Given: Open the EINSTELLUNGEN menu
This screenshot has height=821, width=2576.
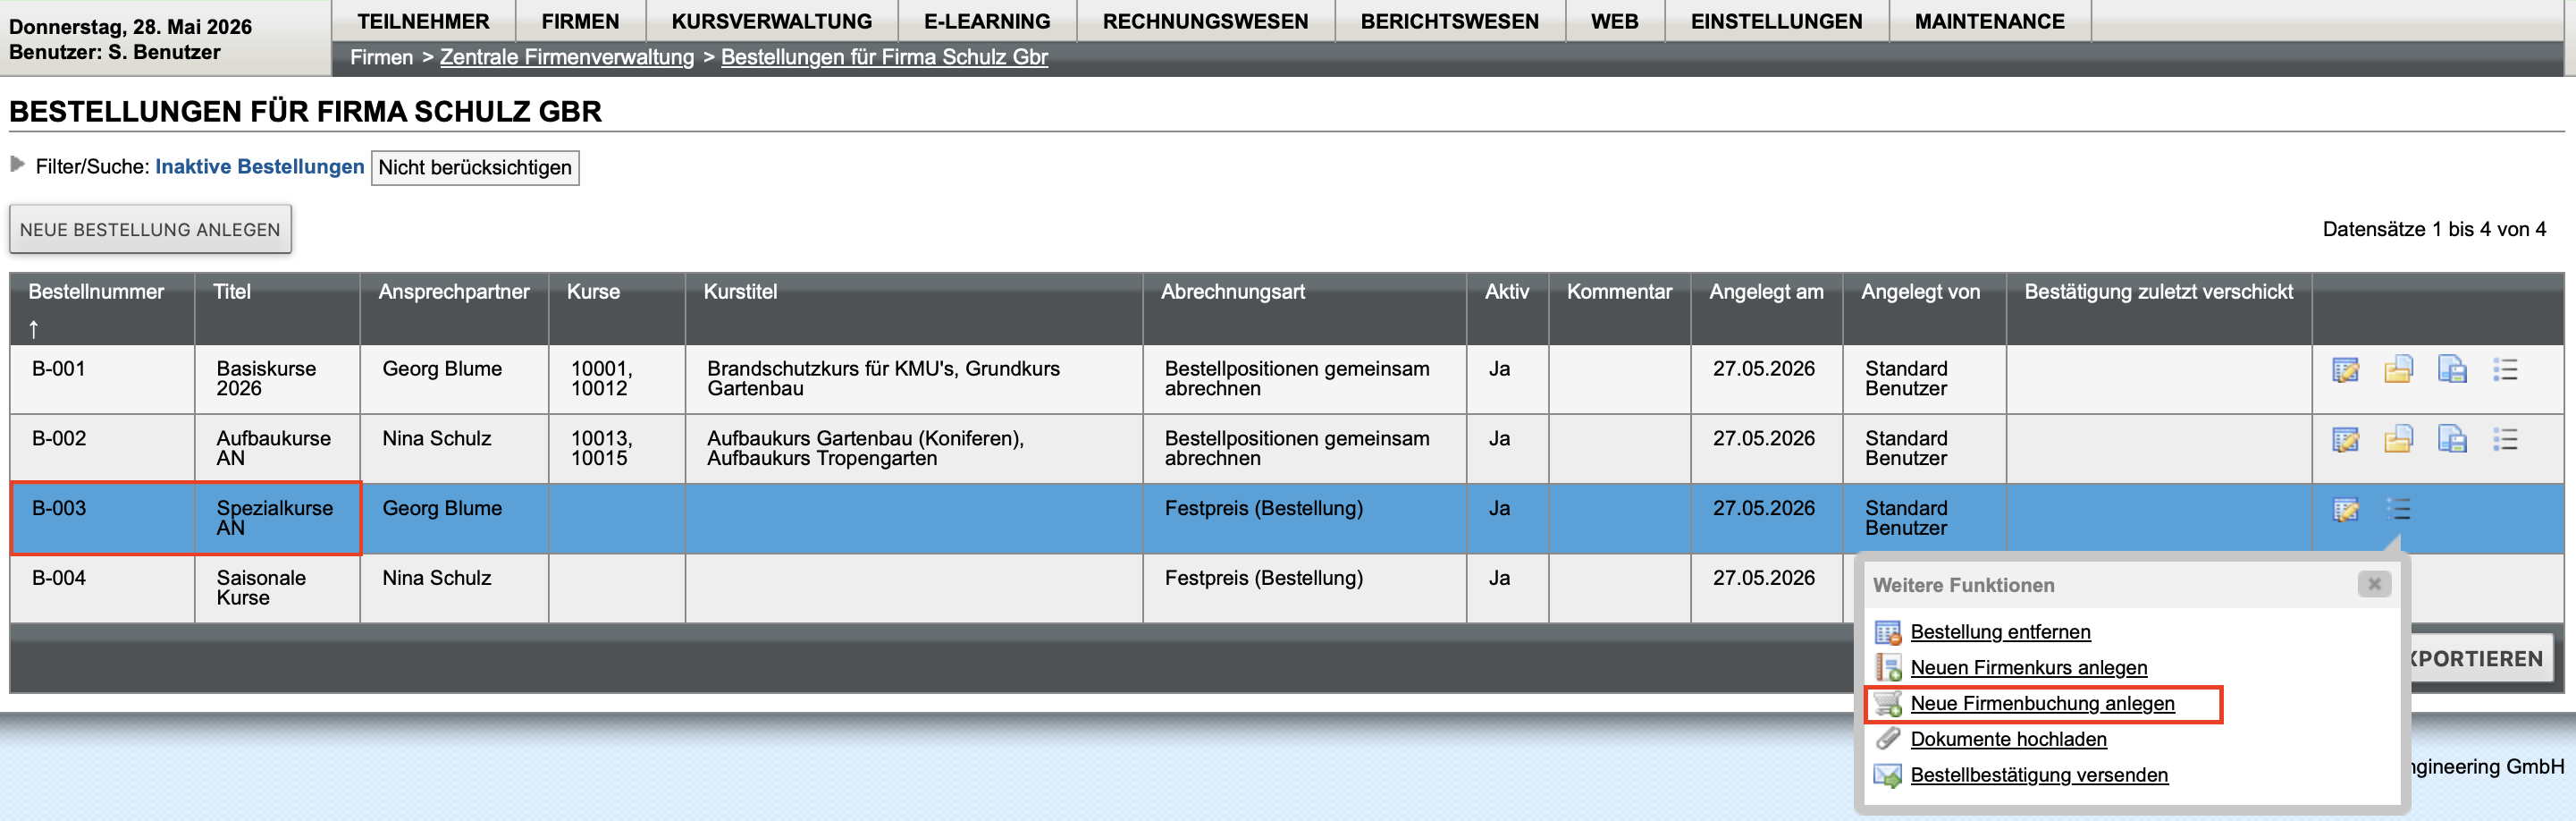Looking at the screenshot, I should coord(1776,21).
